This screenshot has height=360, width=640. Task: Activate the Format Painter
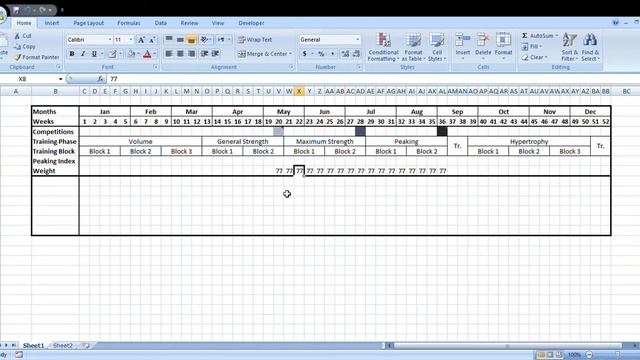pos(37,57)
